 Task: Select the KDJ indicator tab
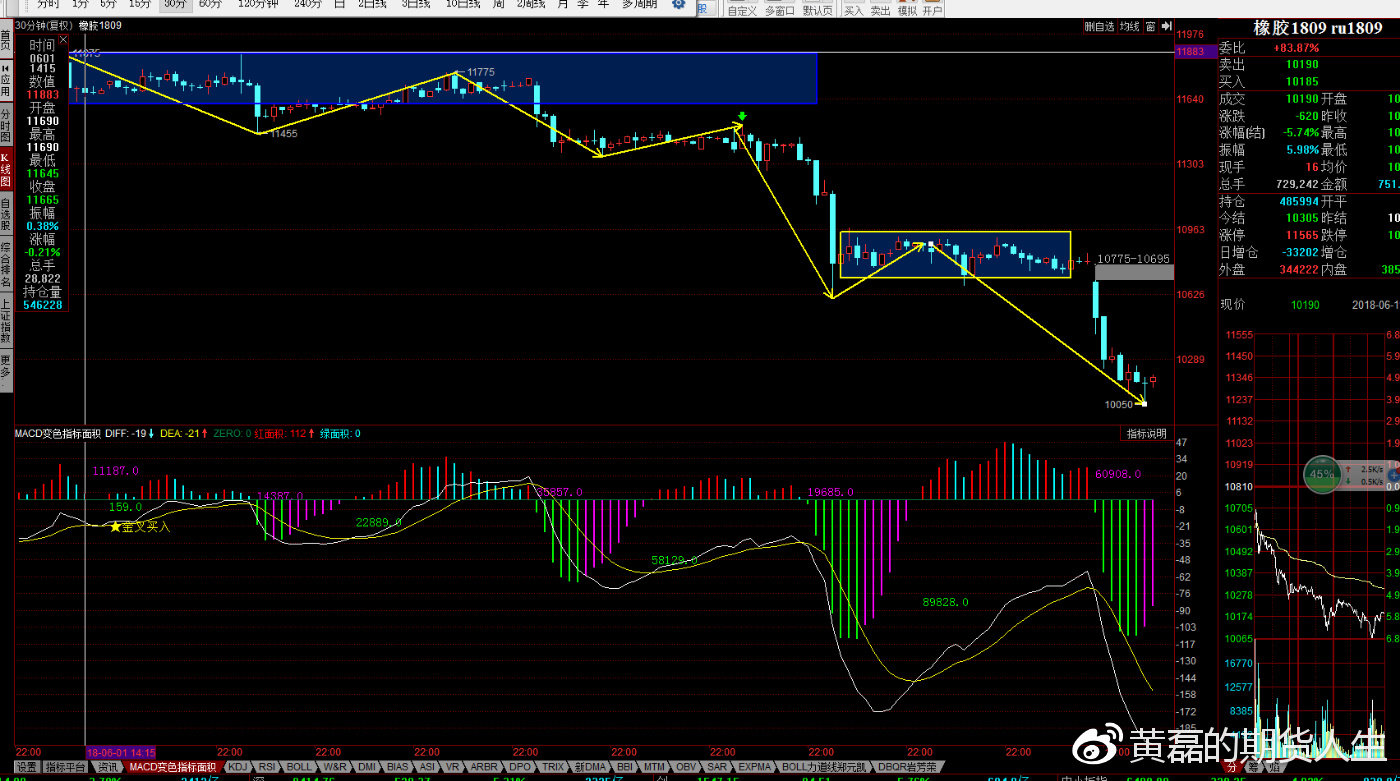coord(237,767)
